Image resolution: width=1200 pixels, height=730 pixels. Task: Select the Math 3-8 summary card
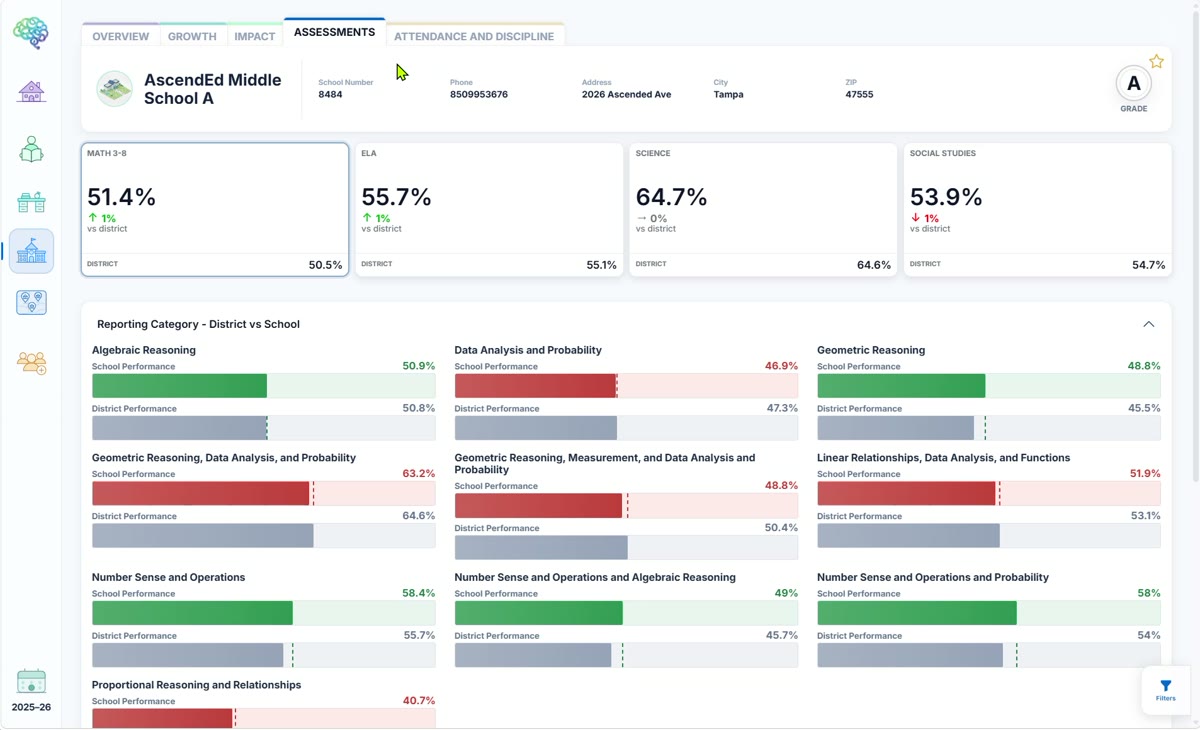point(215,209)
